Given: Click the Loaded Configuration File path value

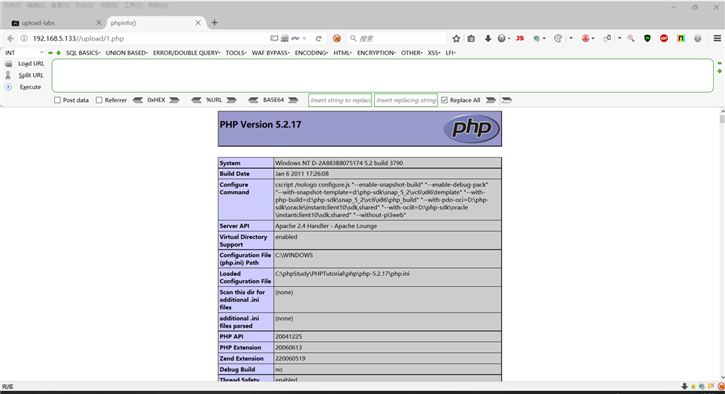Looking at the screenshot, I should coord(342,274).
